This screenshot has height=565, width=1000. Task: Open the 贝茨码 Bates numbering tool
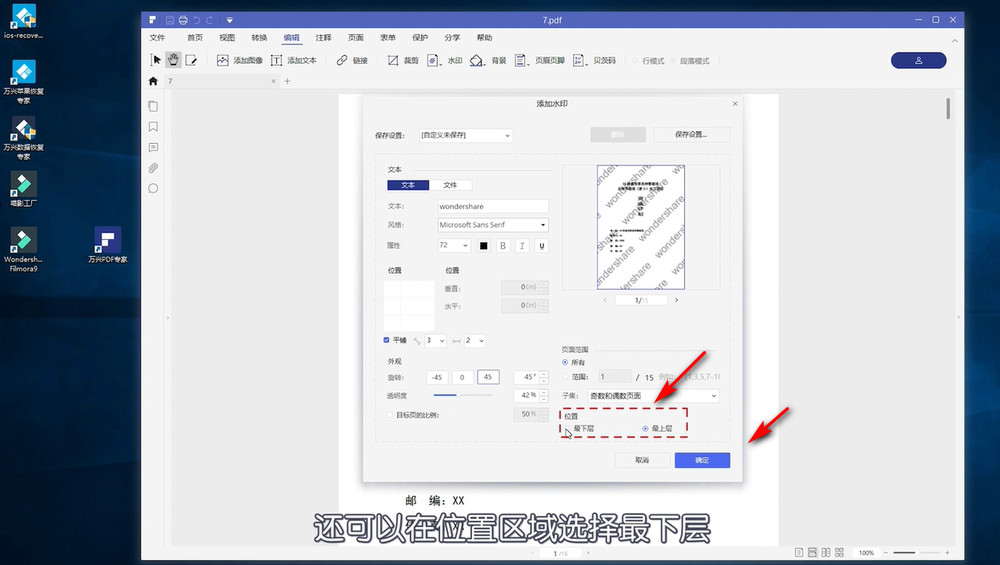[594, 61]
